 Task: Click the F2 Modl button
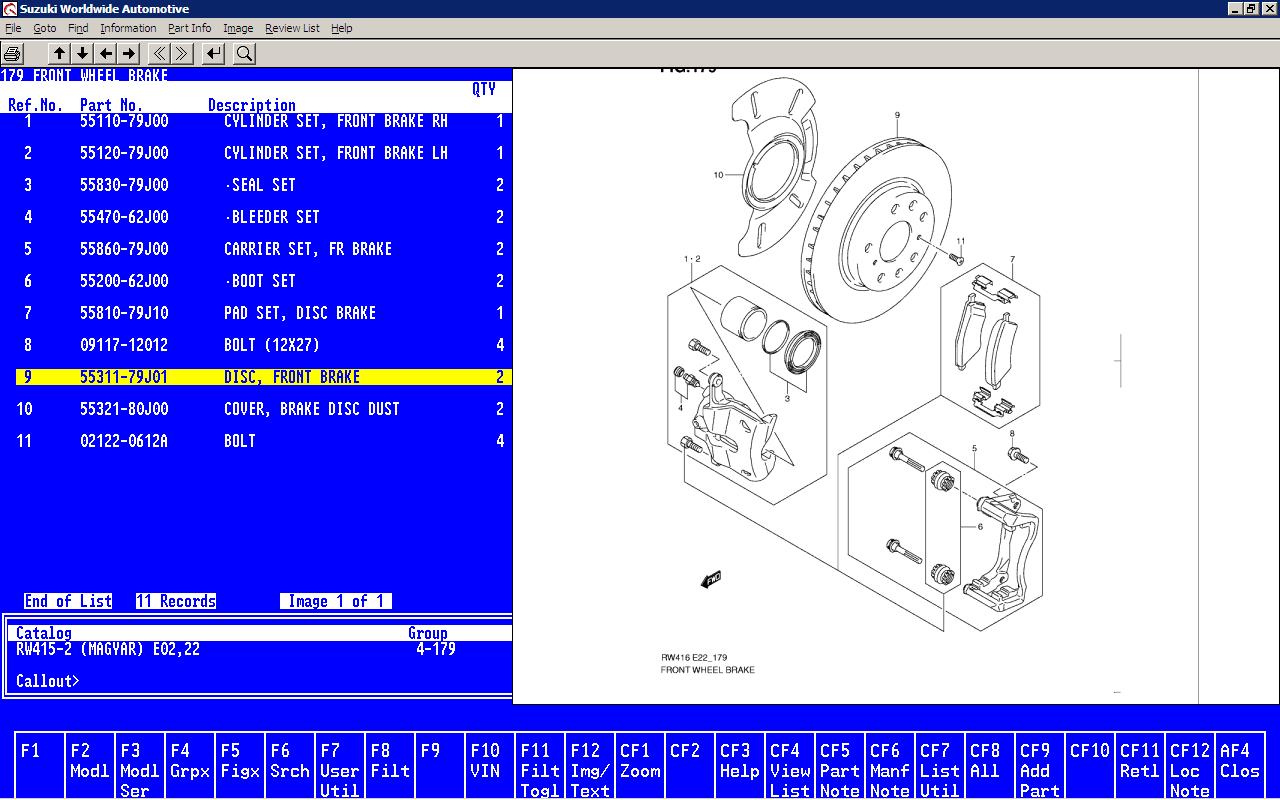coord(90,766)
